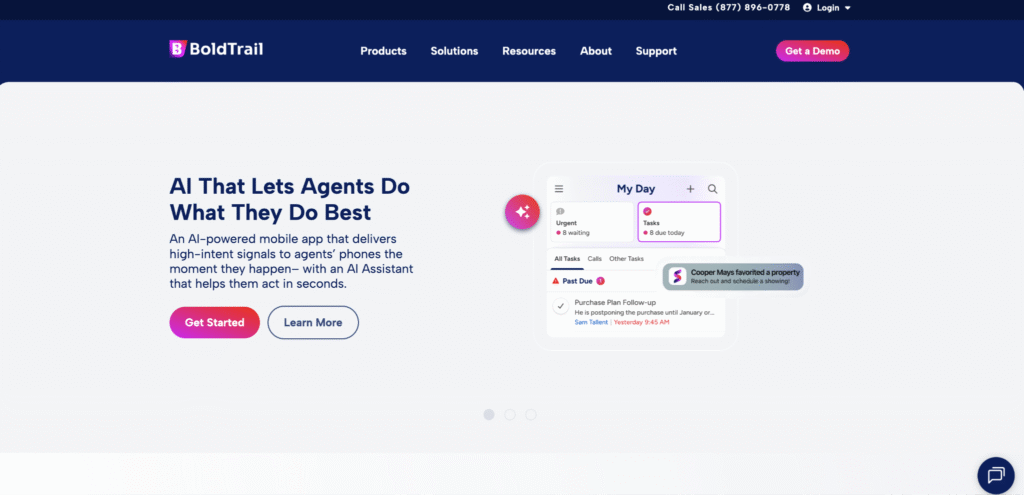Viewport: 1024px width, 495px height.
Task: Select the third carousel slide dot
Action: click(x=531, y=415)
